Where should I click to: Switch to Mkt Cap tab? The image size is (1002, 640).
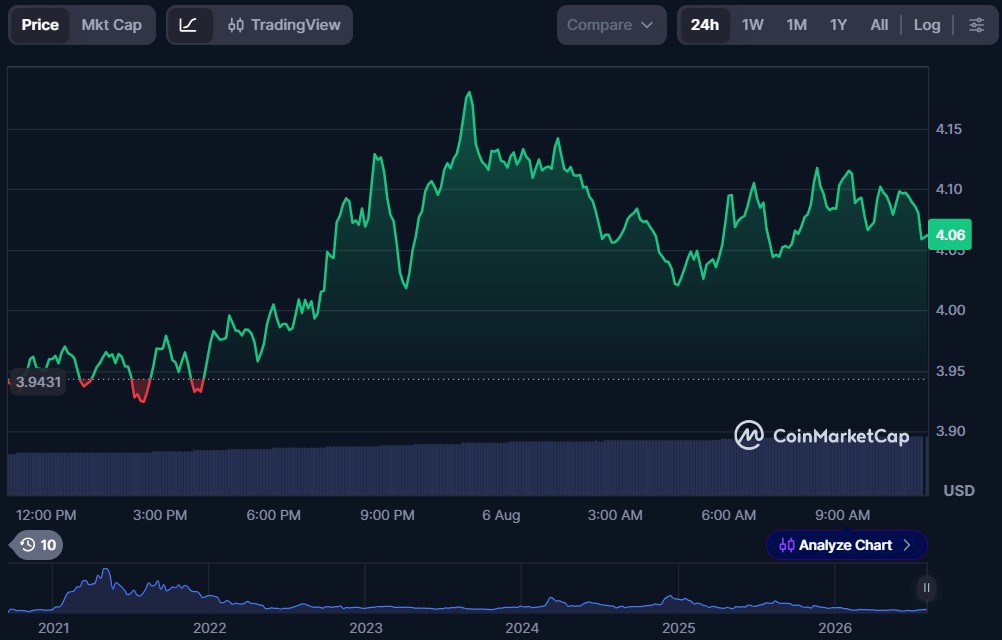[112, 25]
